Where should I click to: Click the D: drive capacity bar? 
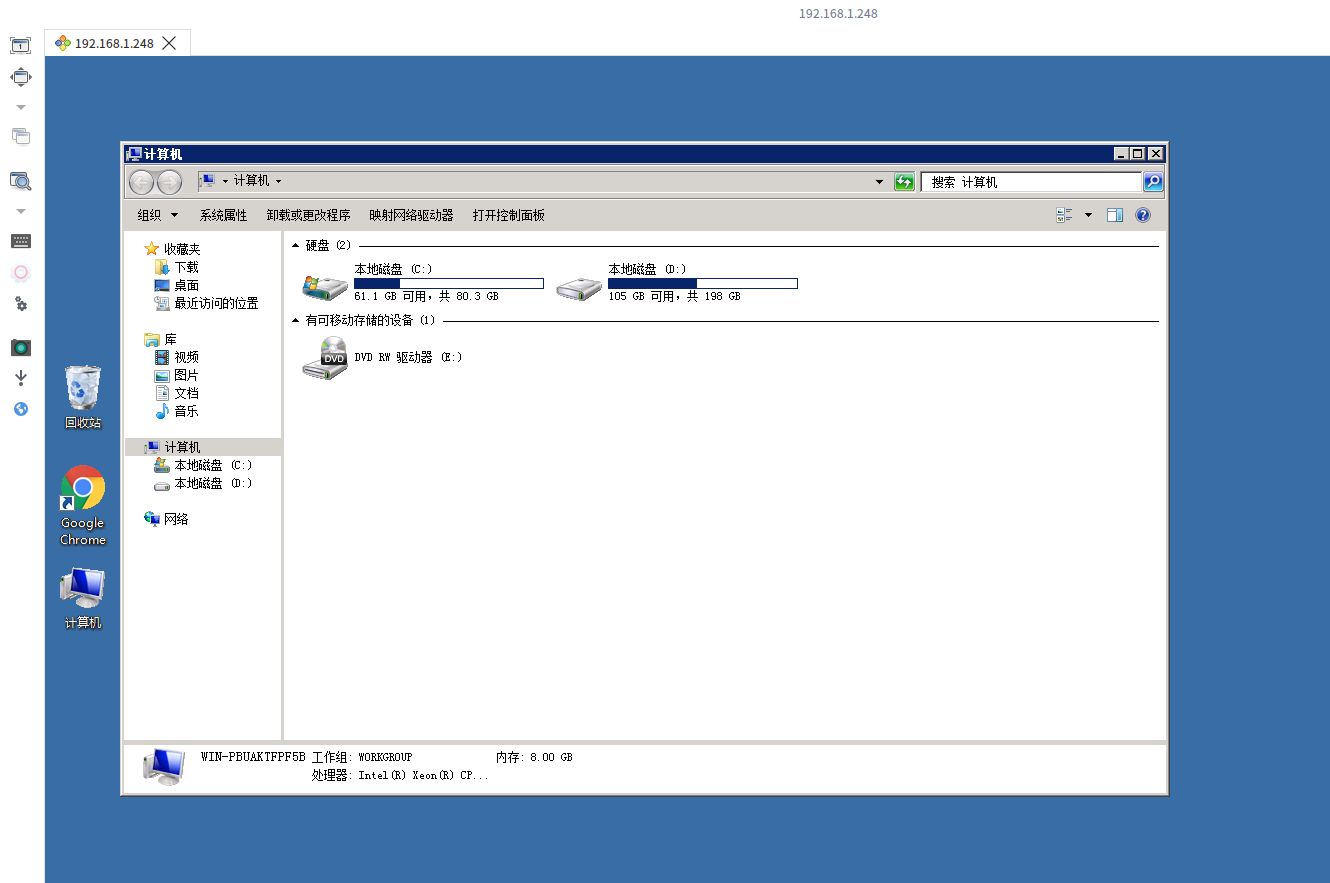click(703, 284)
